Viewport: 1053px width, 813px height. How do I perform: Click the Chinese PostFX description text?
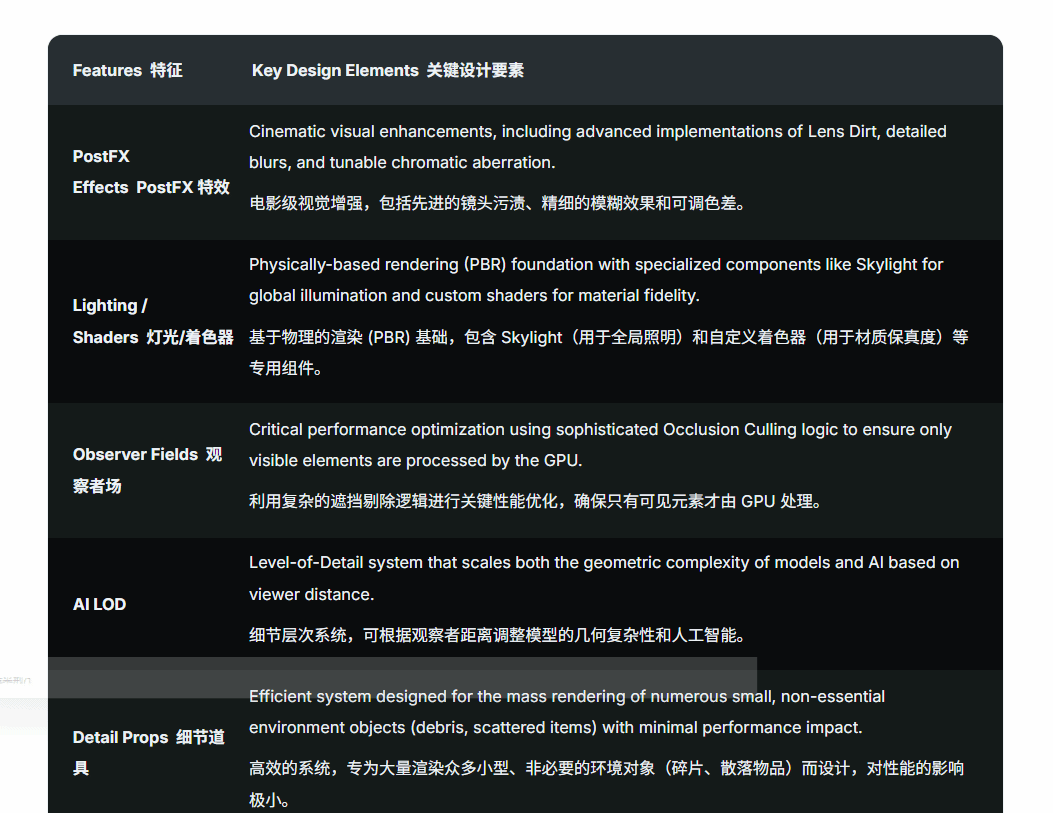coord(497,203)
